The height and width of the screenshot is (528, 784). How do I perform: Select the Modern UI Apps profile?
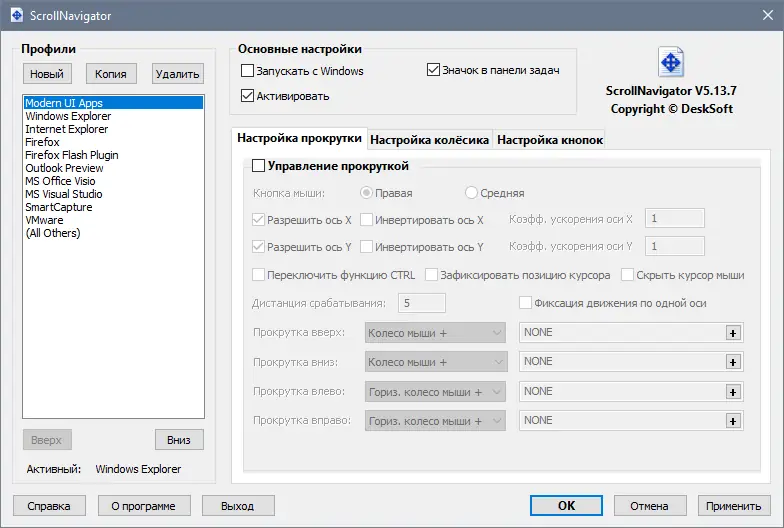[114, 102]
